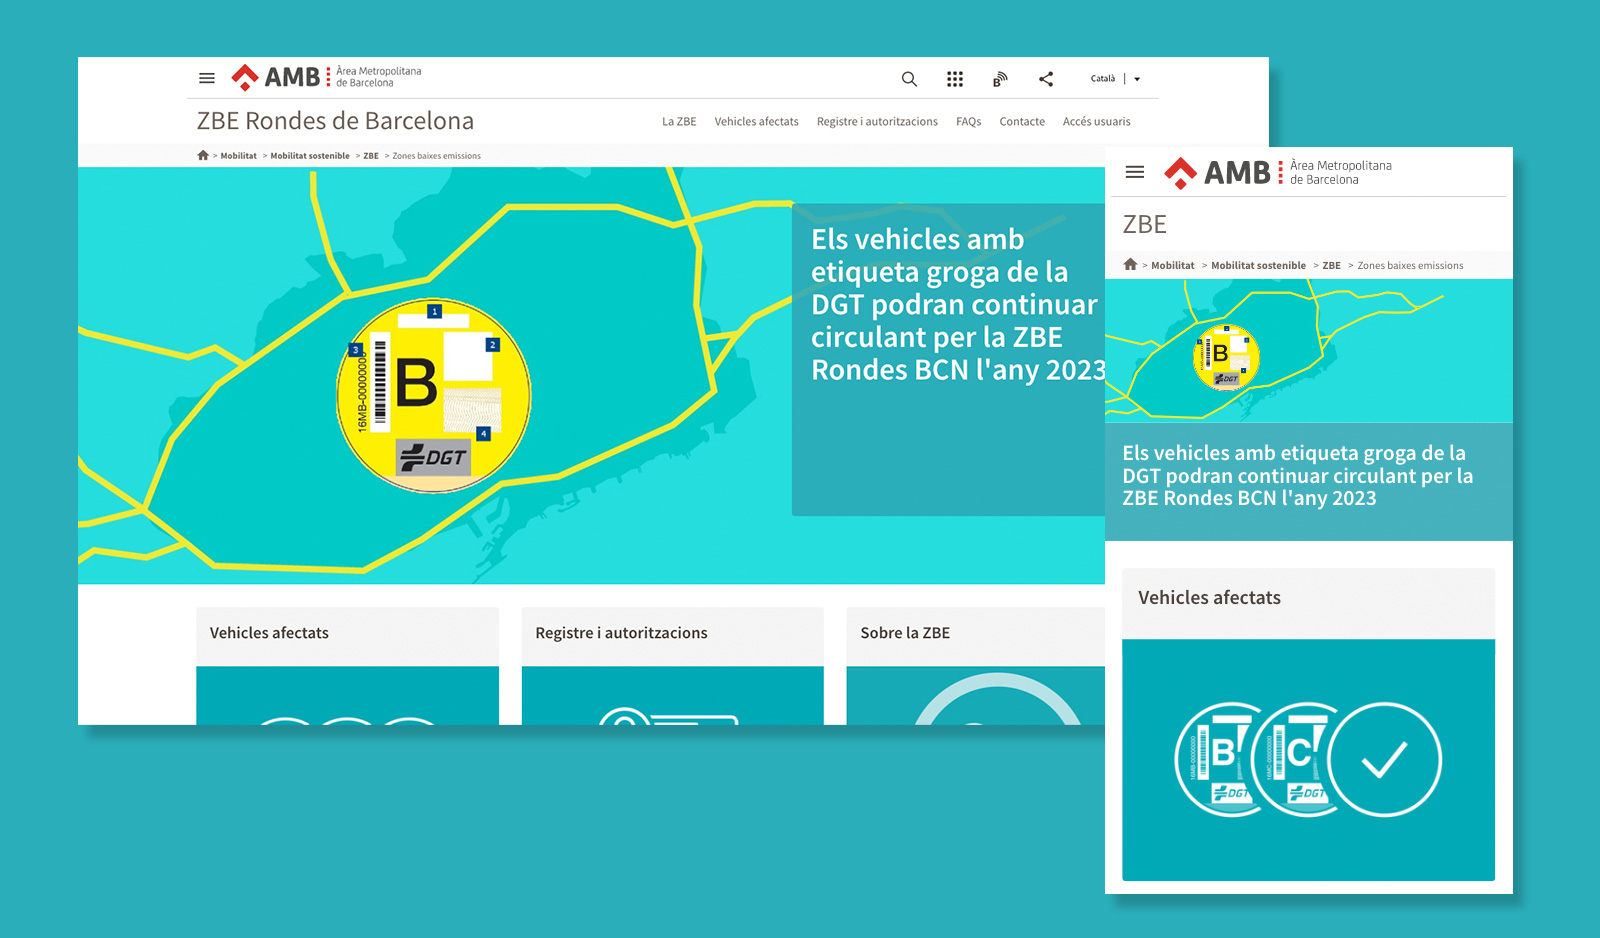Go to La ZBE menu item

pyautogui.click(x=679, y=122)
